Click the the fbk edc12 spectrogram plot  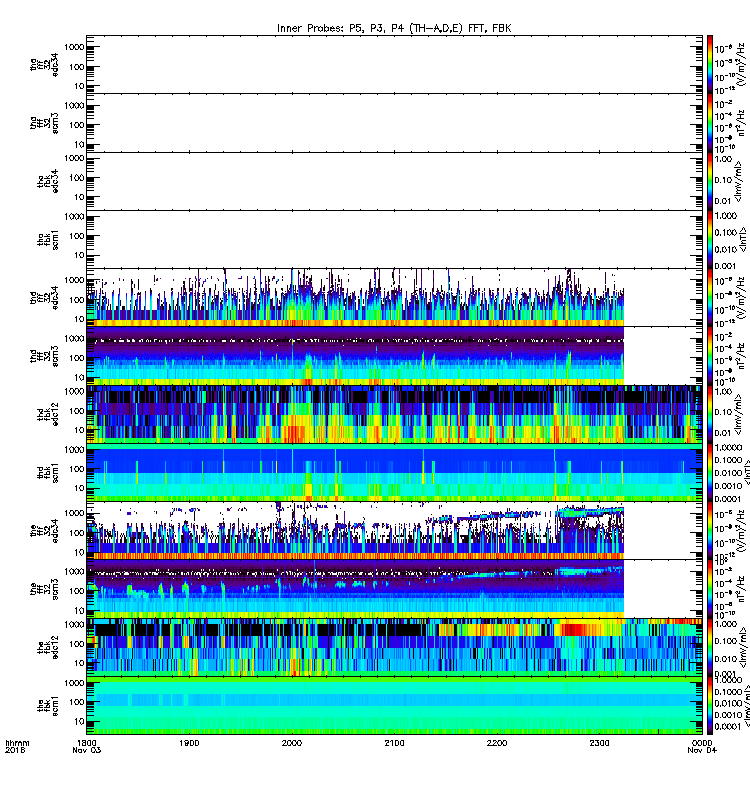pos(394,647)
